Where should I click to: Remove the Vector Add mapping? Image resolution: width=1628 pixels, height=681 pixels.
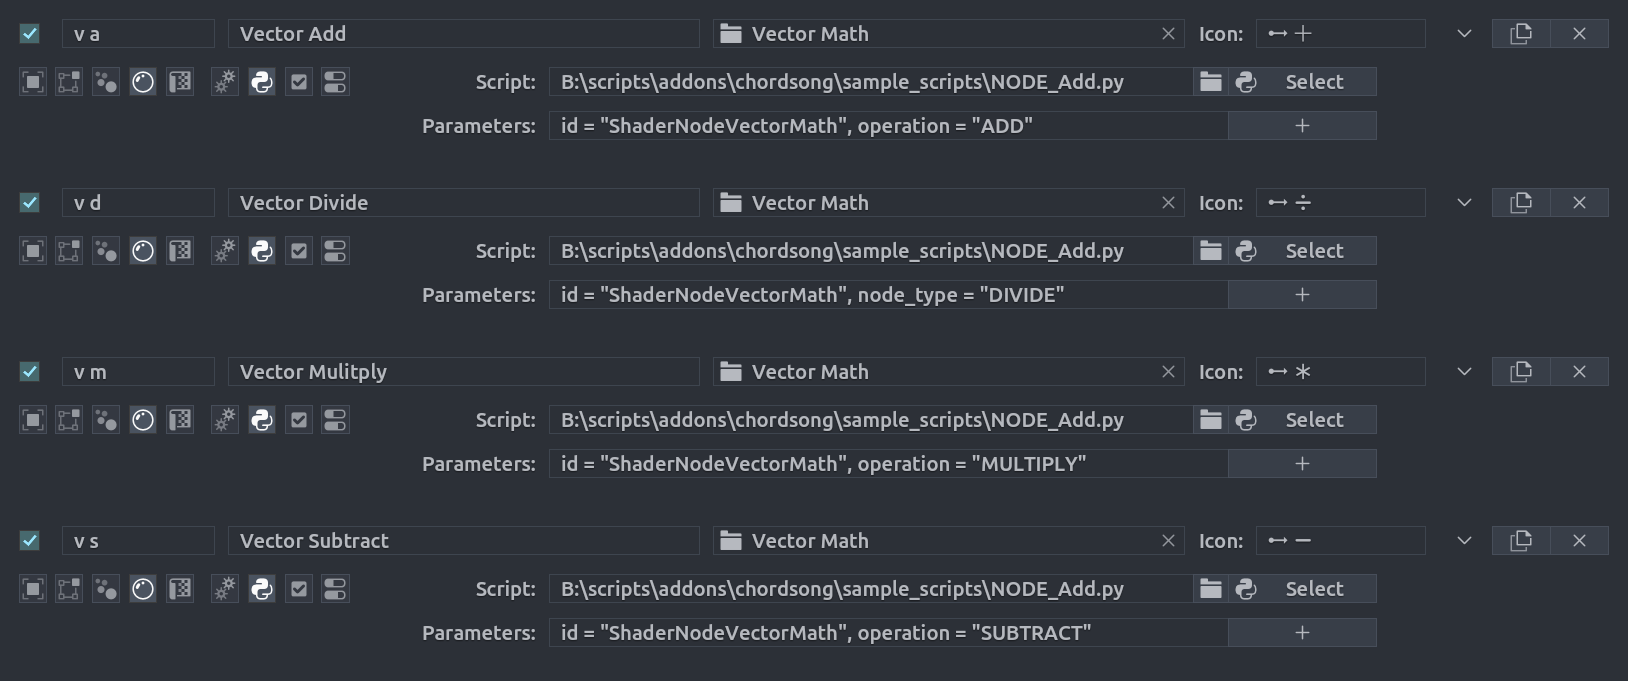1580,34
